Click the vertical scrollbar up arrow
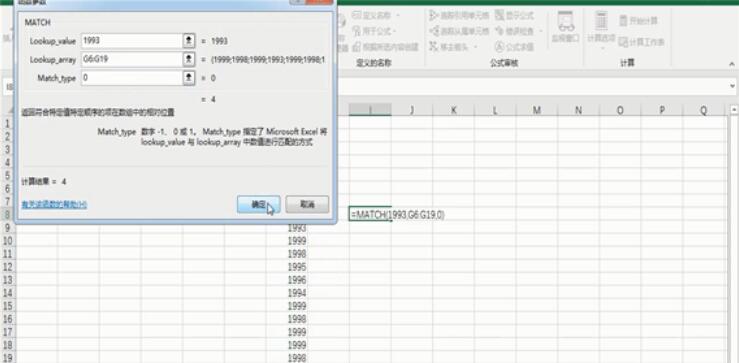 (733, 109)
